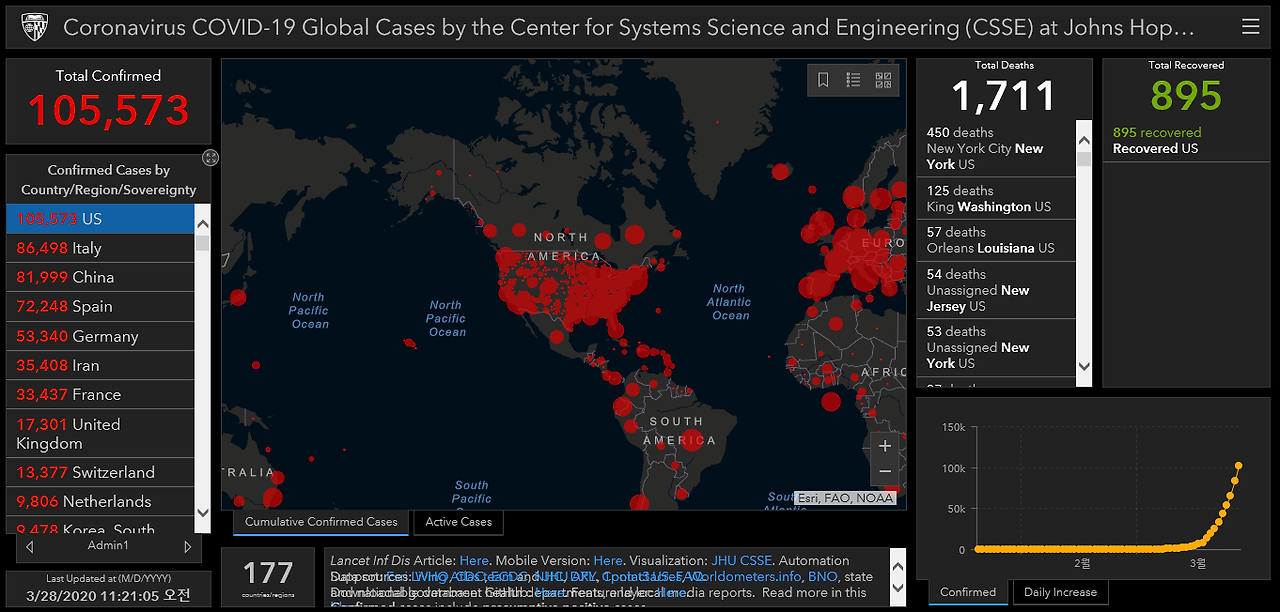The image size is (1280, 612).
Task: Open the Mobile Version Here link
Action: (608, 561)
